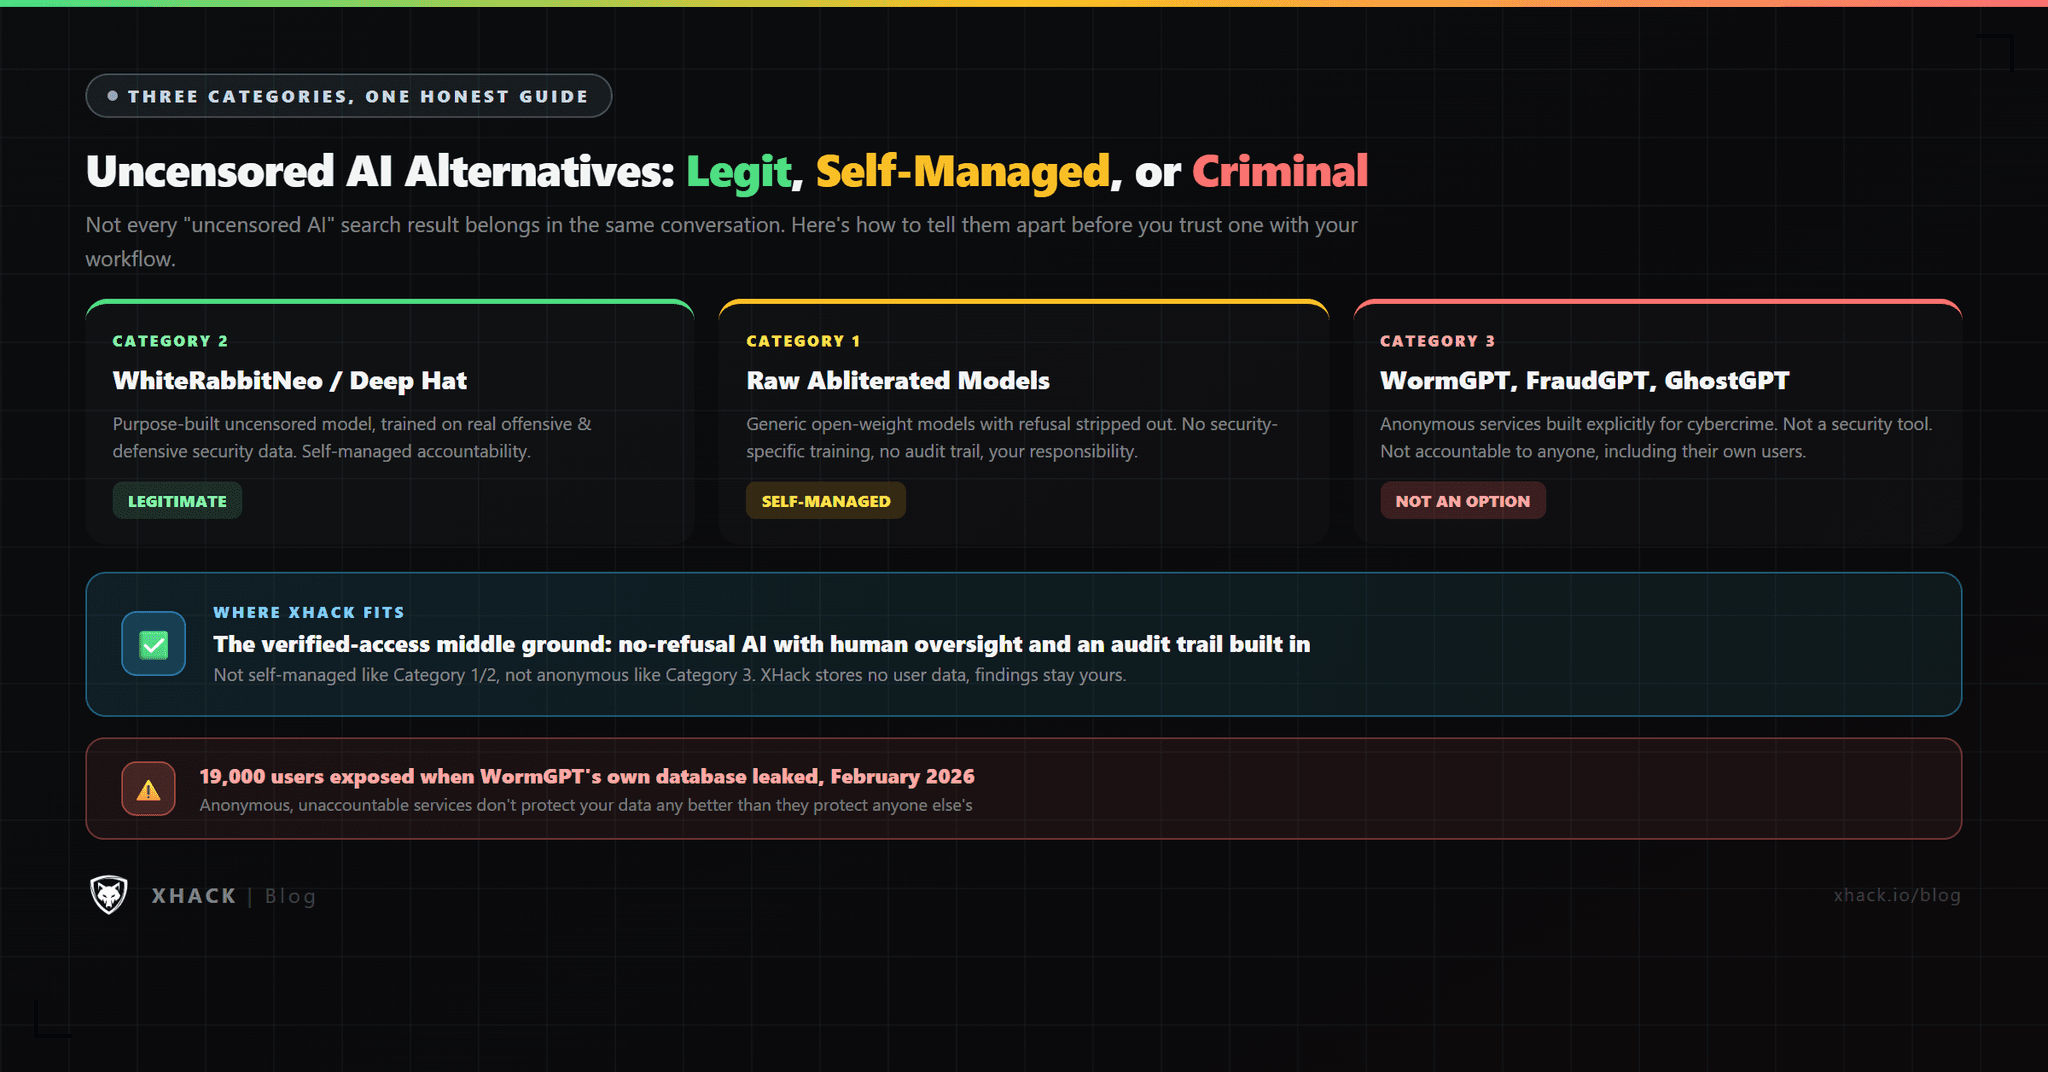Click the line "Not self-managed like Category 1/2"

(670, 675)
